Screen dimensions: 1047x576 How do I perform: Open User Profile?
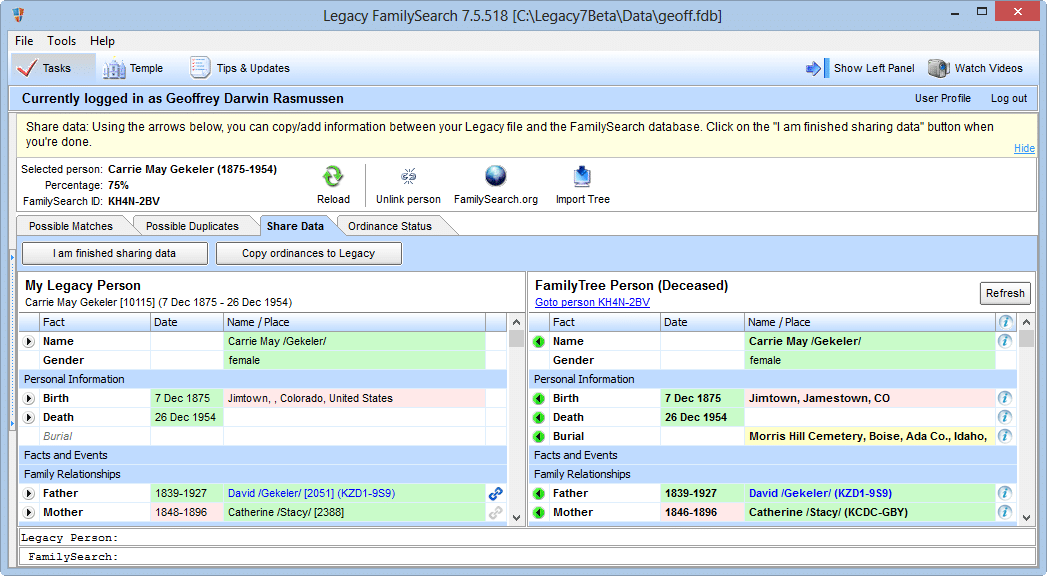[943, 98]
